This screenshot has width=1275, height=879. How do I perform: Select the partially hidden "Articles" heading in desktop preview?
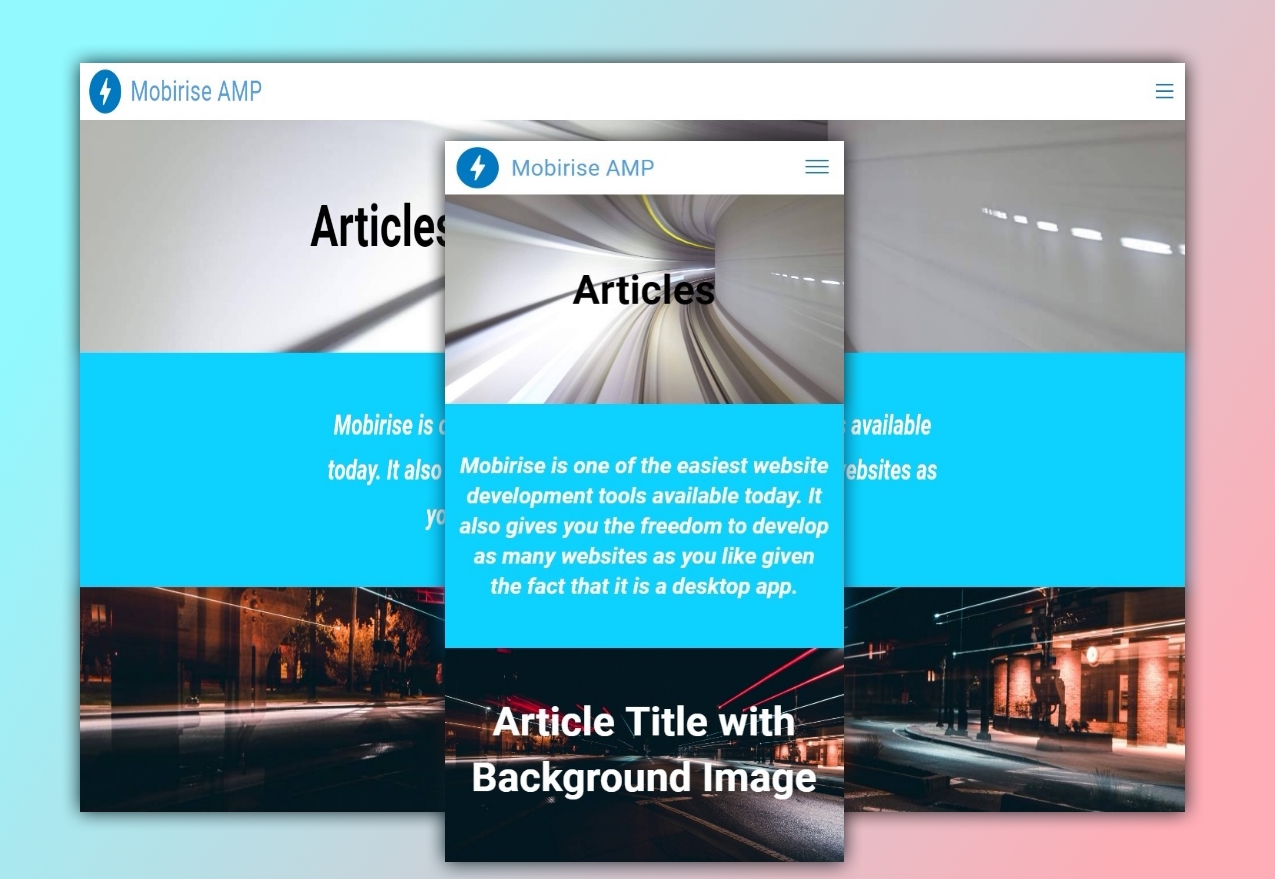click(x=378, y=227)
